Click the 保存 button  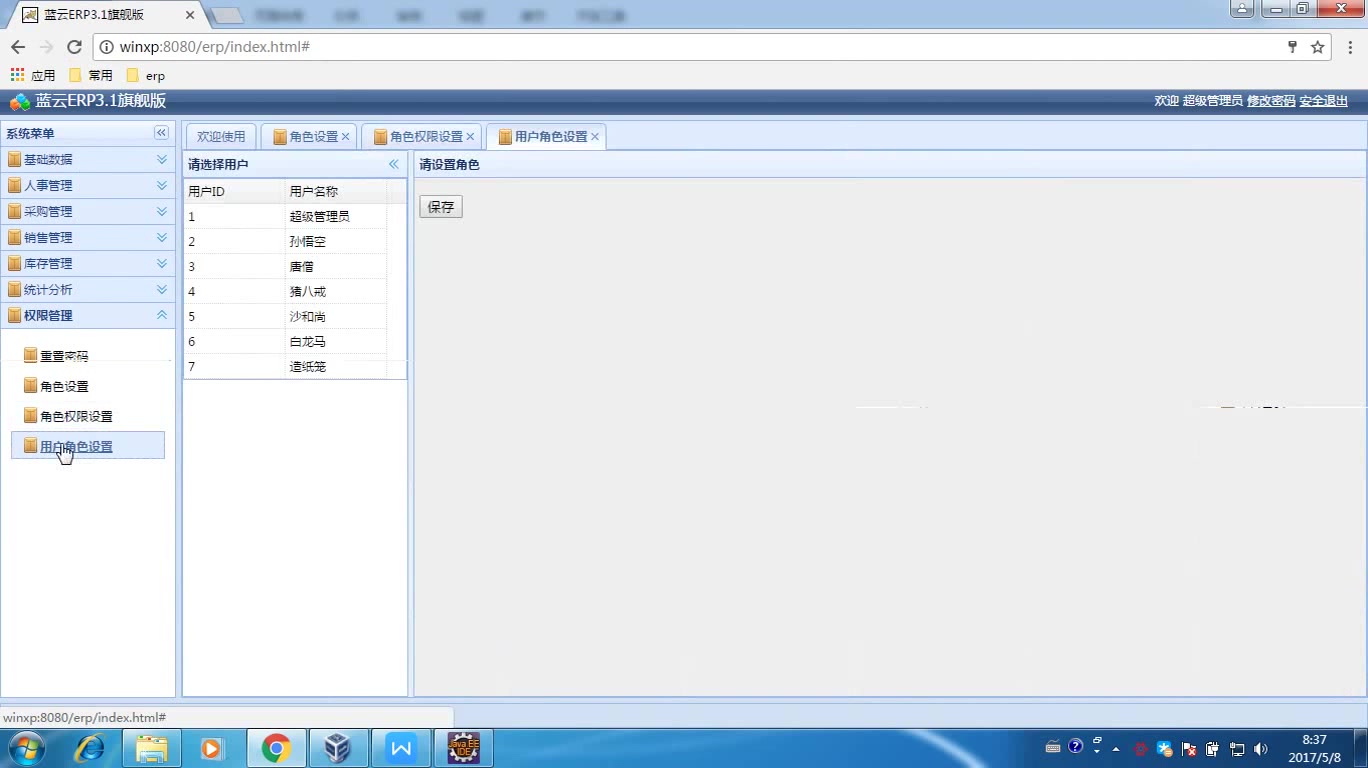point(441,207)
